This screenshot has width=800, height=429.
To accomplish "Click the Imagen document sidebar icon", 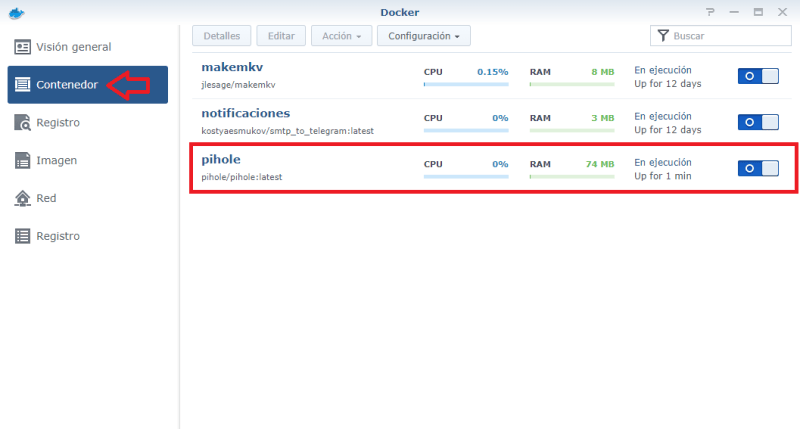I will tap(22, 160).
